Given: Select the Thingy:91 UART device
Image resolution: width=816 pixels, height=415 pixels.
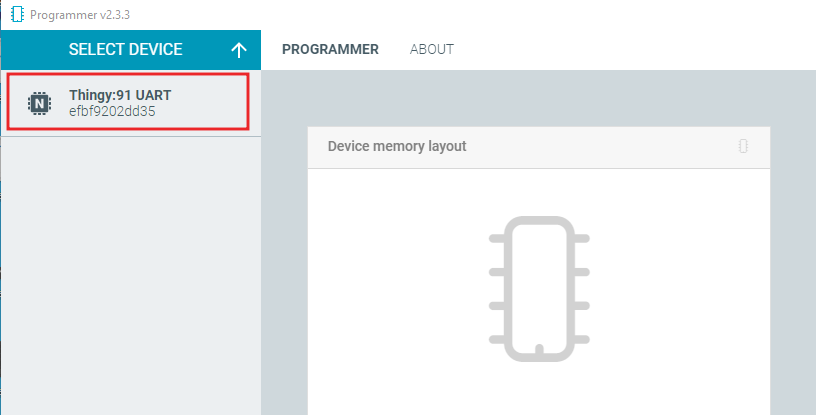Looking at the screenshot, I should point(128,102).
